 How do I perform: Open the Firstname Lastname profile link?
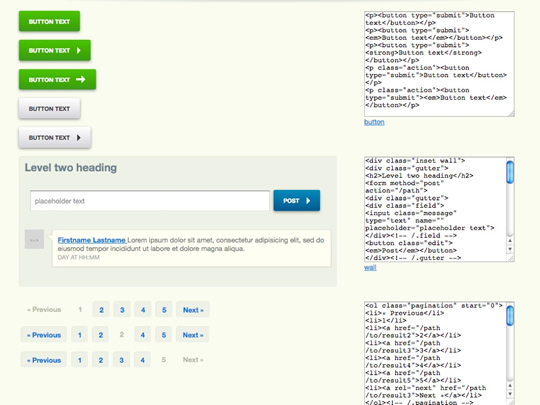(92, 240)
